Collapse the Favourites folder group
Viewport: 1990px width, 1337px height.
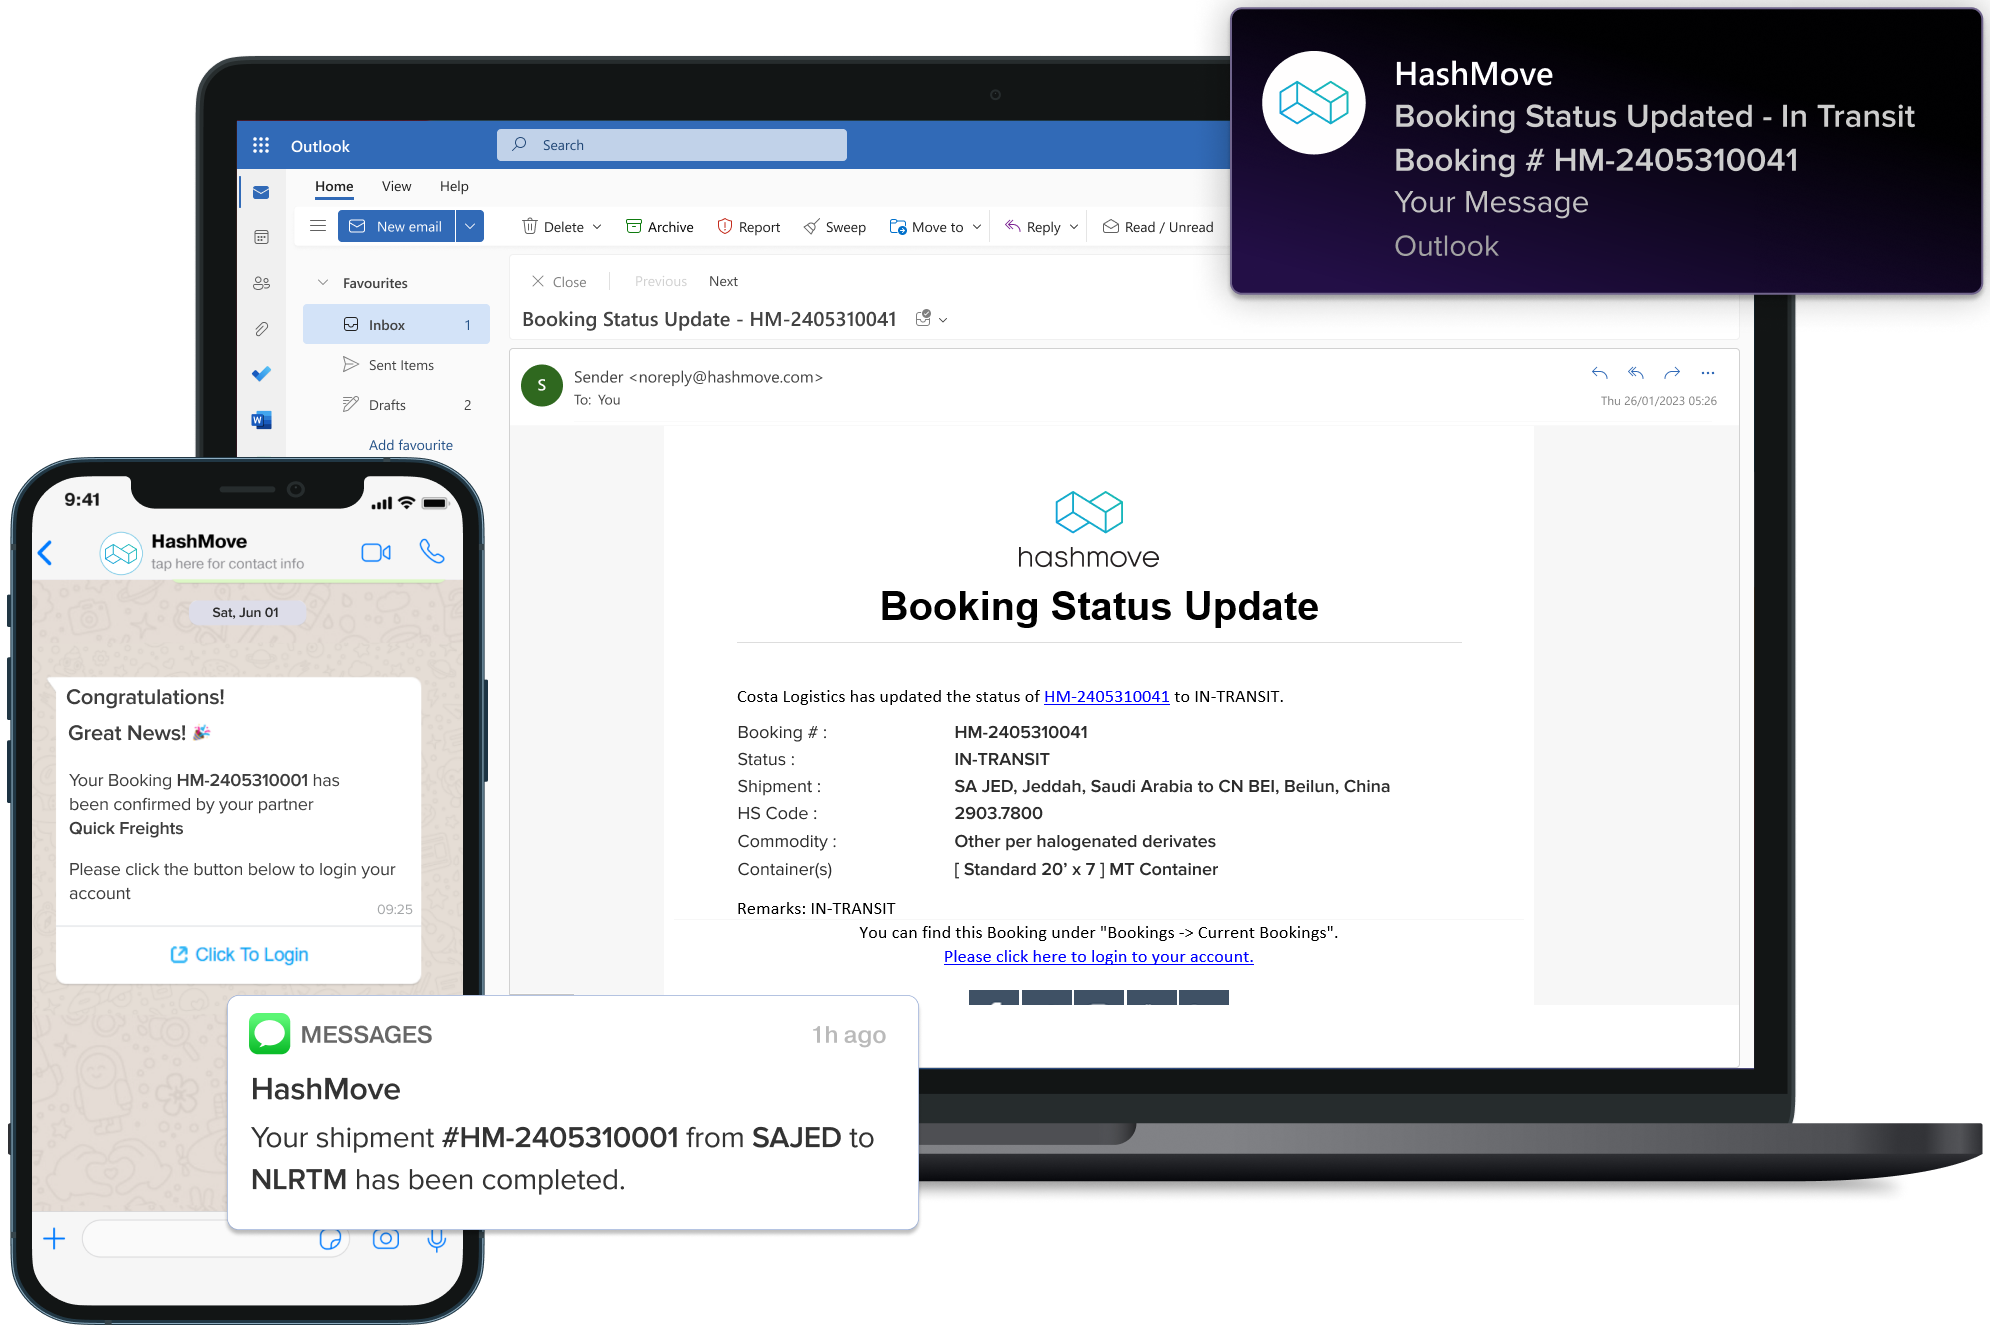[323, 283]
